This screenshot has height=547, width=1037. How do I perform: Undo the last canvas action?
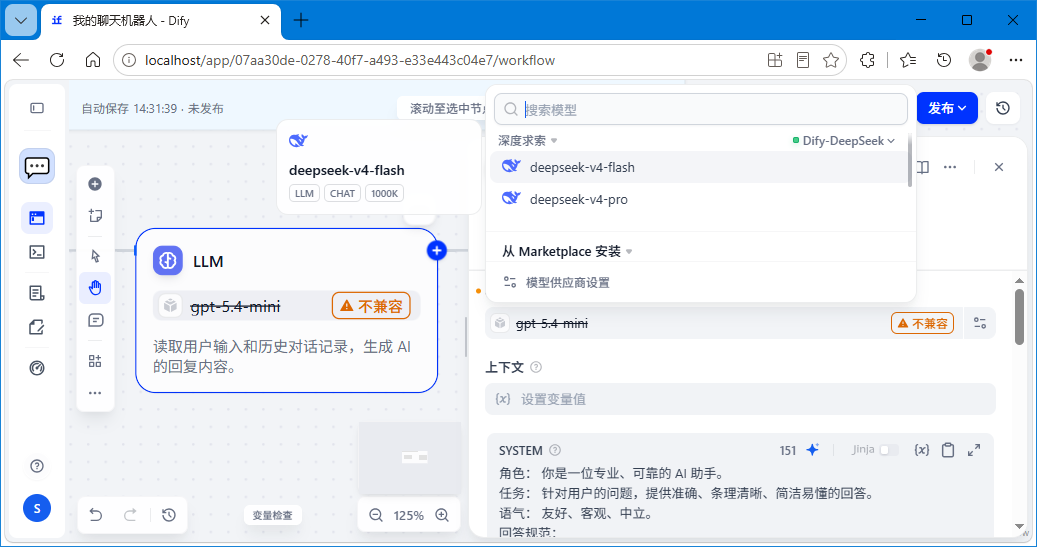[x=97, y=515]
